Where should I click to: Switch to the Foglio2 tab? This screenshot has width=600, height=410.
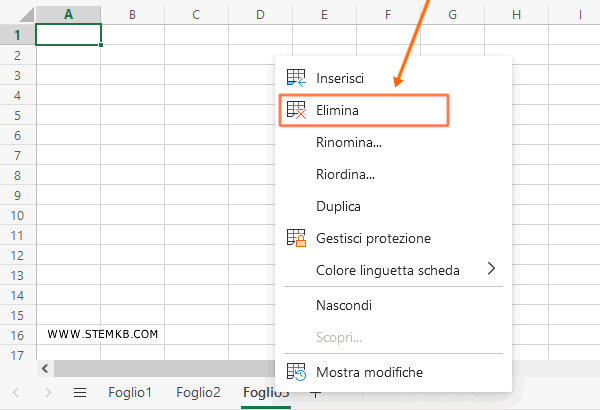(198, 392)
